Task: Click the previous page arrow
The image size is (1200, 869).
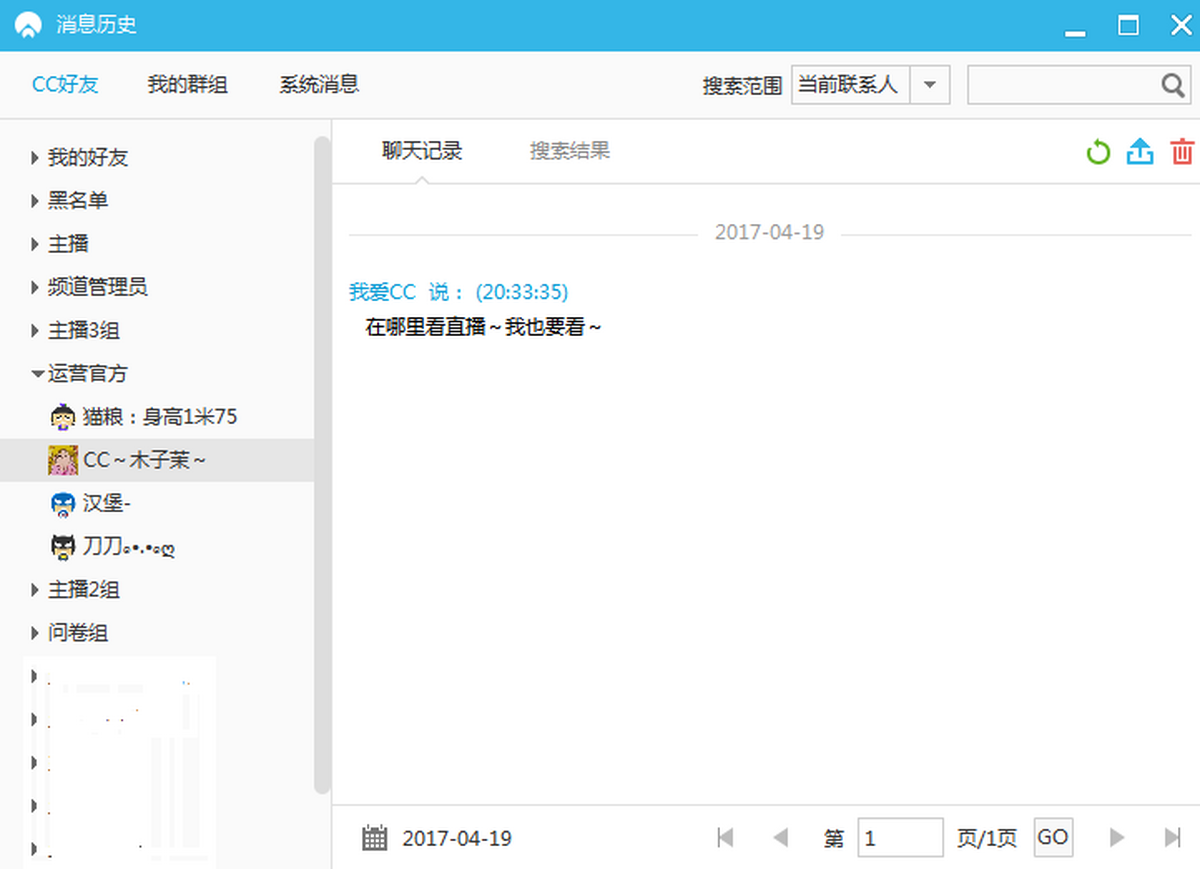Action: coord(781,838)
